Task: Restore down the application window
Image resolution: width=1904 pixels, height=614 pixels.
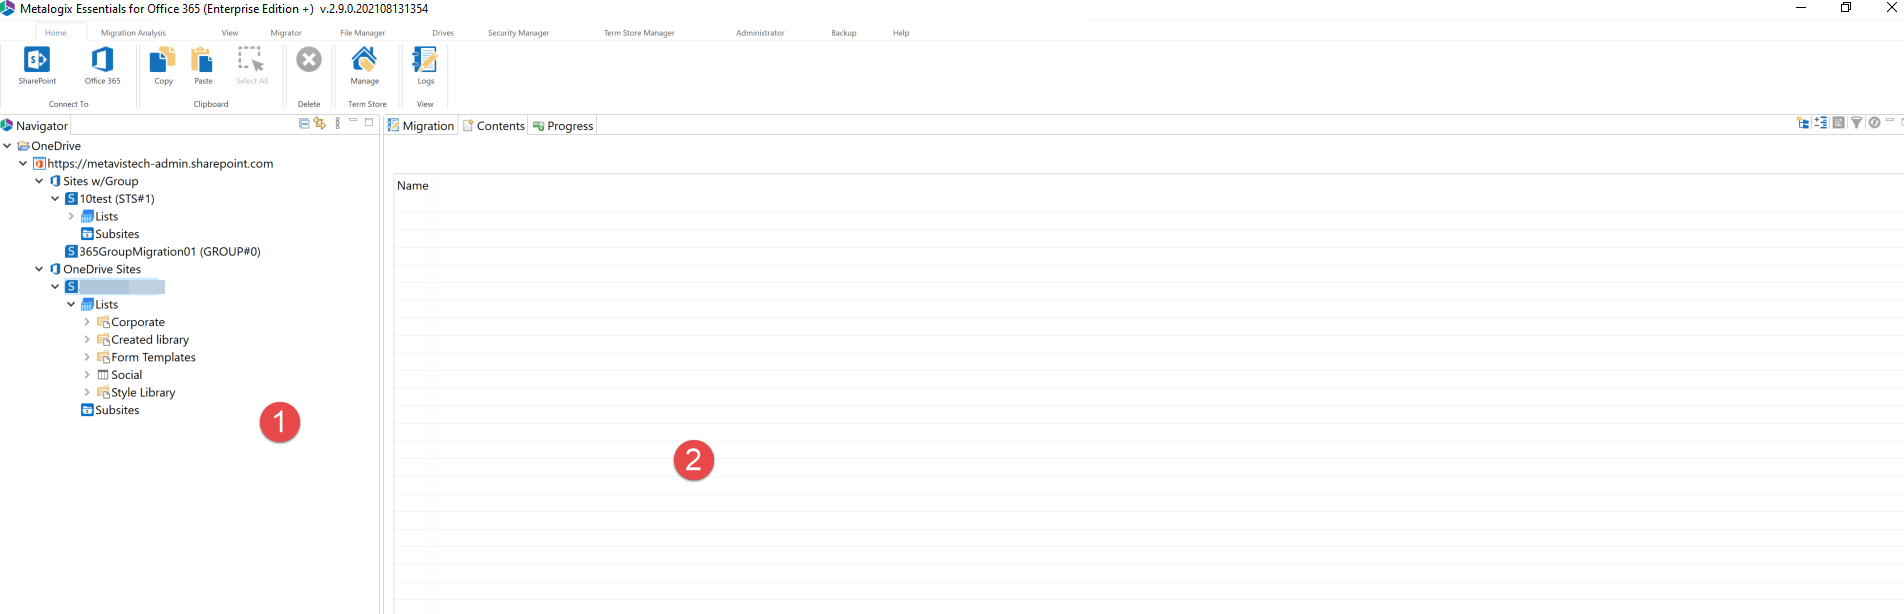Action: coord(1846,8)
